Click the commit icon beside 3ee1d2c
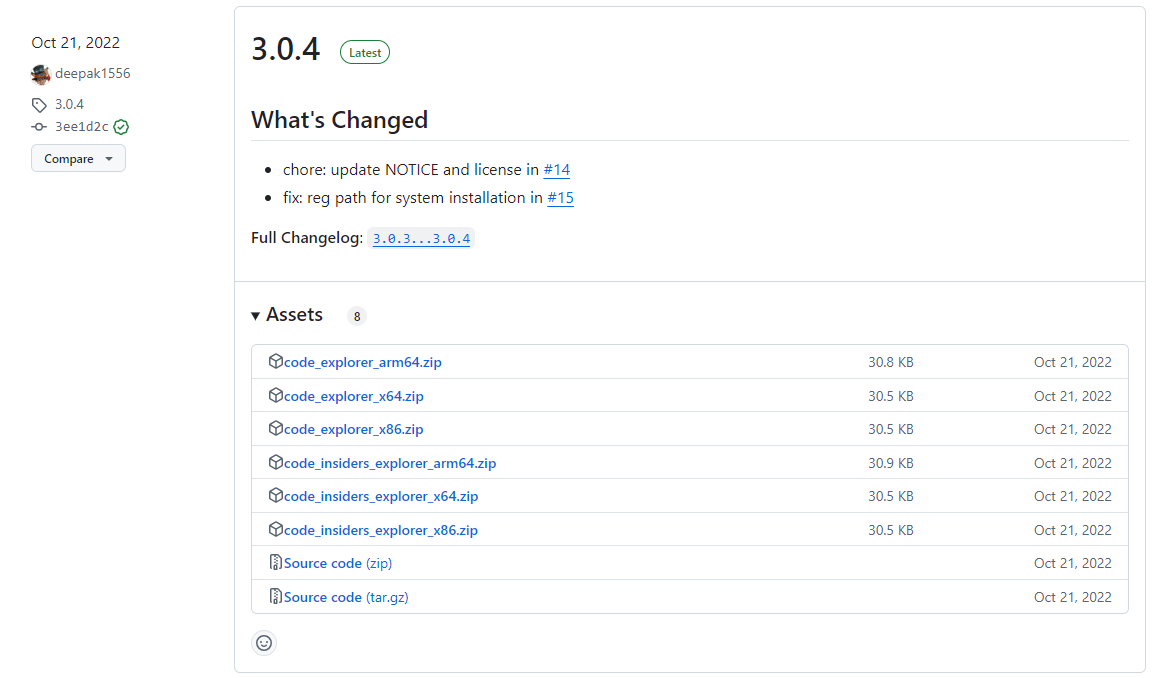The width and height of the screenshot is (1152, 678). coord(40,127)
